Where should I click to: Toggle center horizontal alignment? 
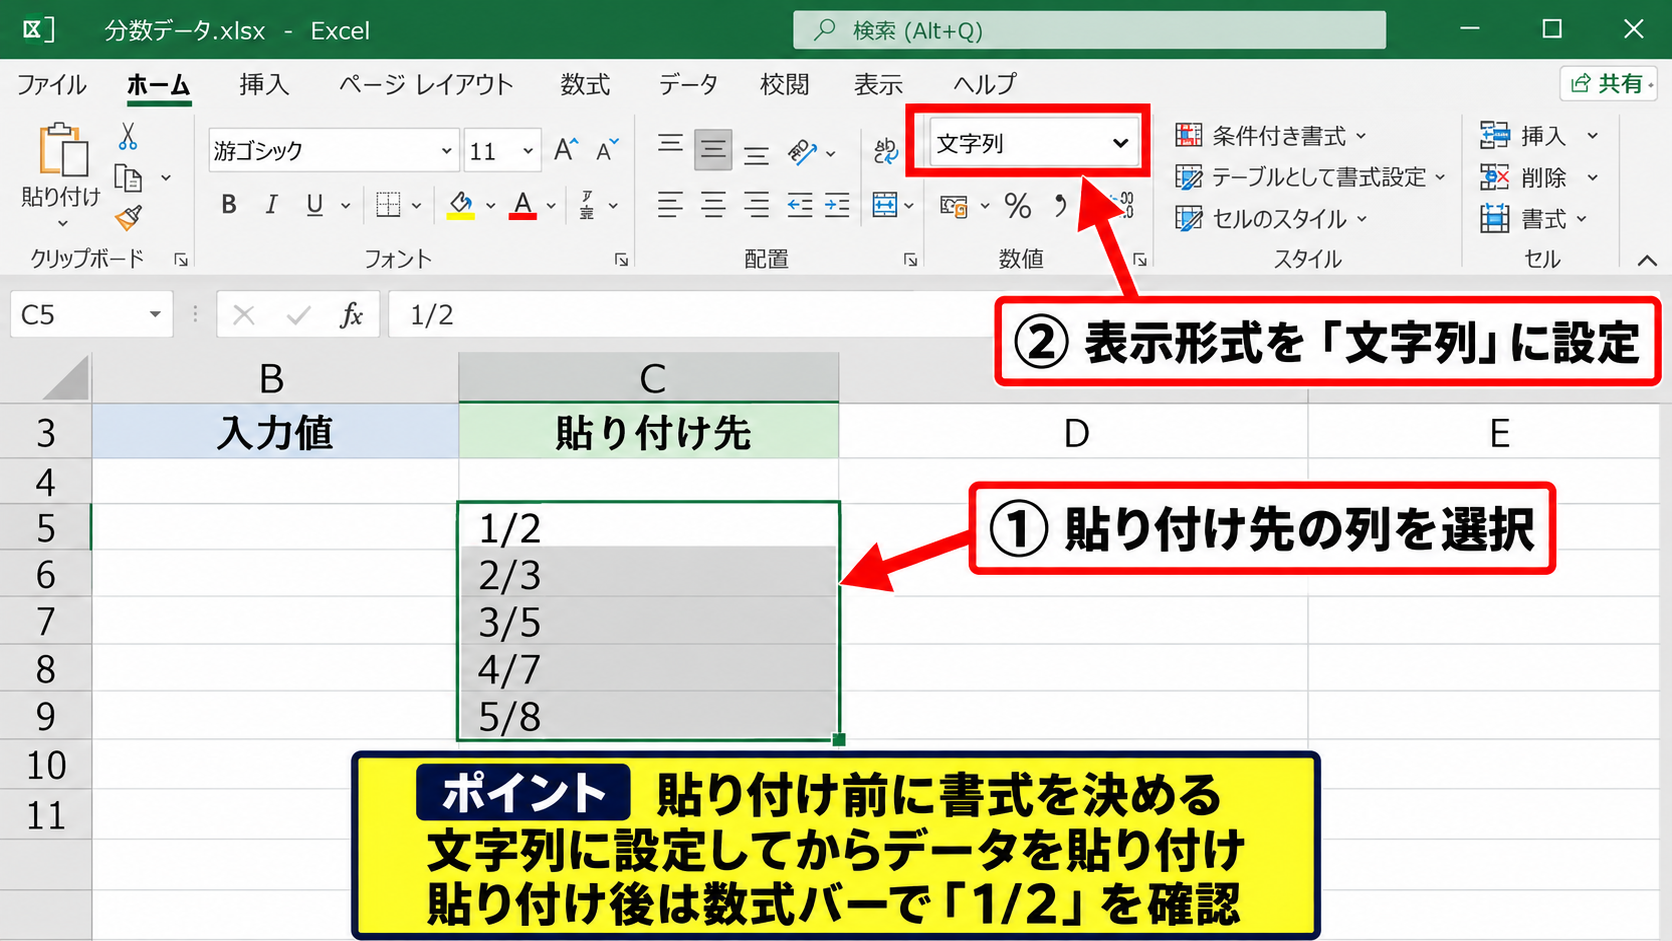point(713,205)
